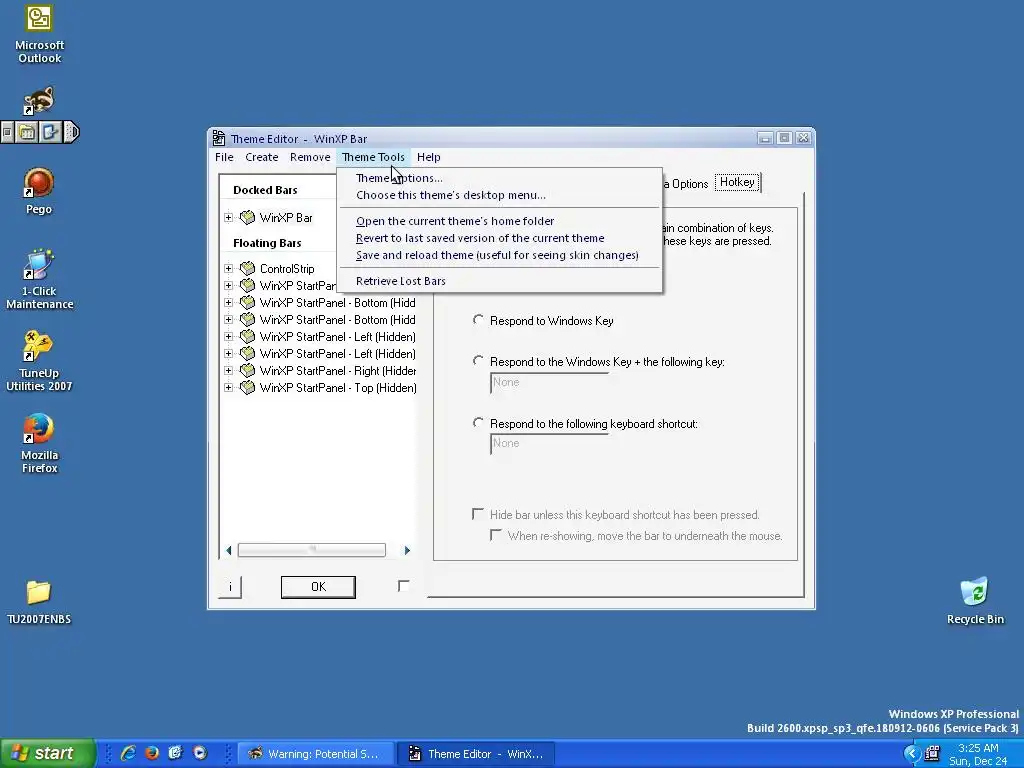1024x768 pixels.
Task: Open the current theme's home folder
Action: [x=500, y=221]
